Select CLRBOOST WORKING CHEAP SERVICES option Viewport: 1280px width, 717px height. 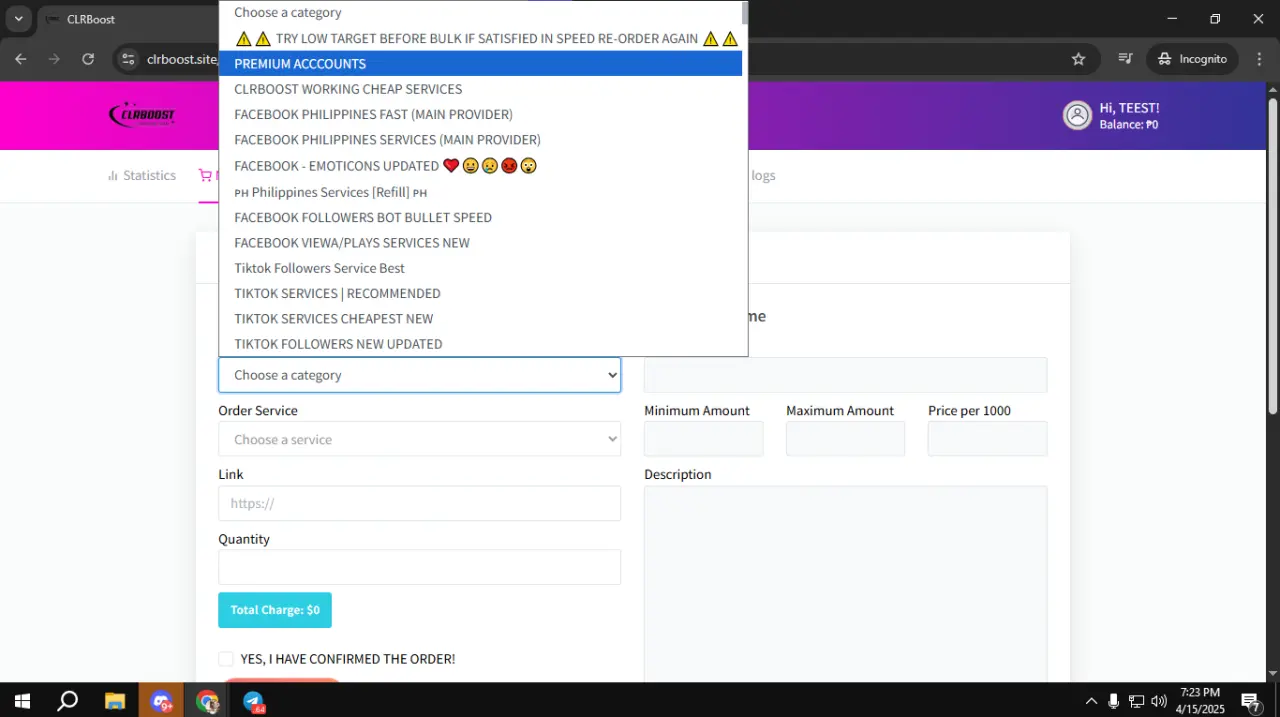tap(481, 89)
